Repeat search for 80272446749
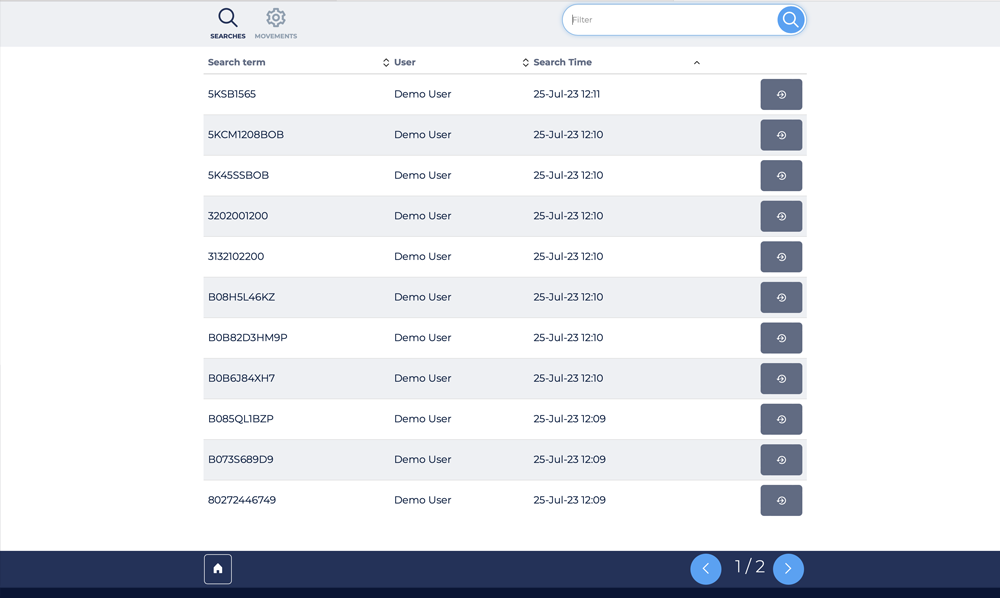The height and width of the screenshot is (598, 1000). tap(781, 500)
